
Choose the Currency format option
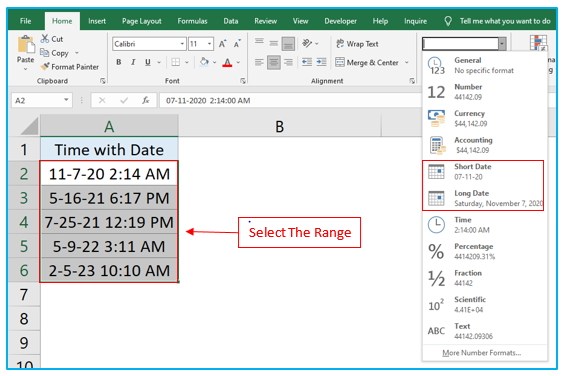[x=485, y=118]
